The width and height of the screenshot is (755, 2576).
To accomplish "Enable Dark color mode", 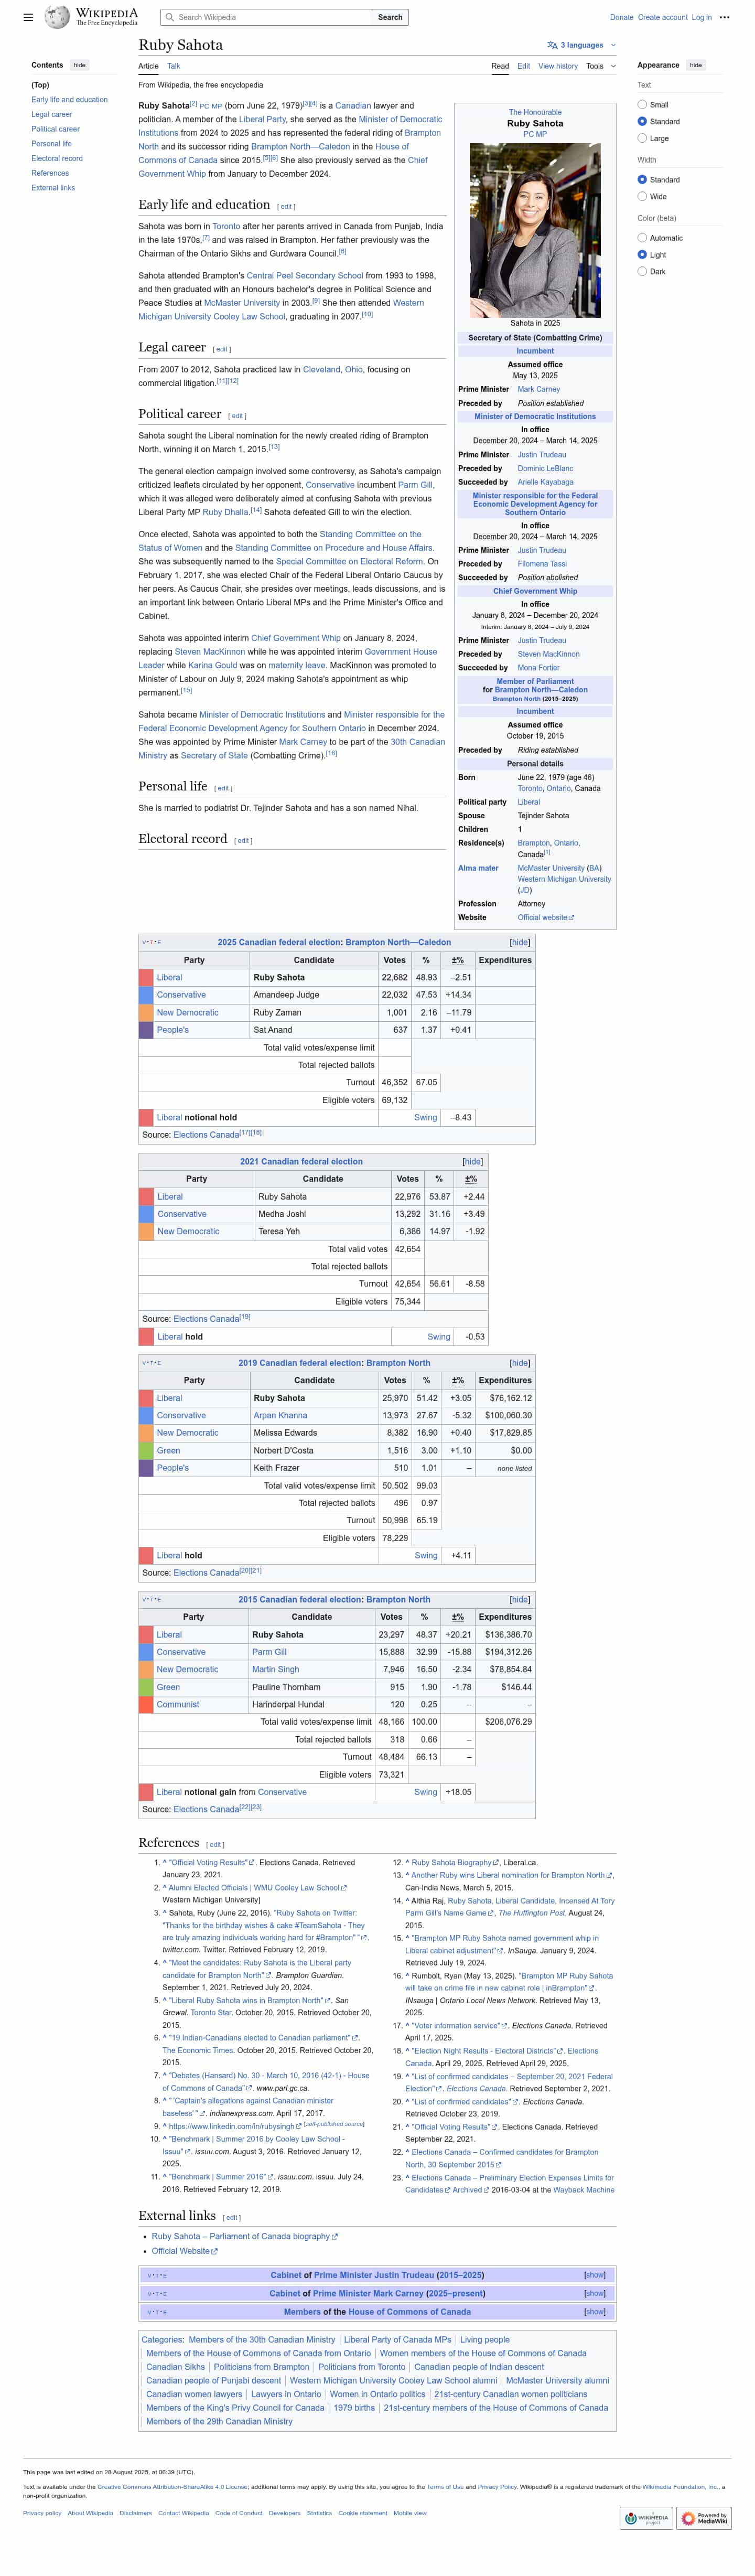I will click(x=642, y=272).
